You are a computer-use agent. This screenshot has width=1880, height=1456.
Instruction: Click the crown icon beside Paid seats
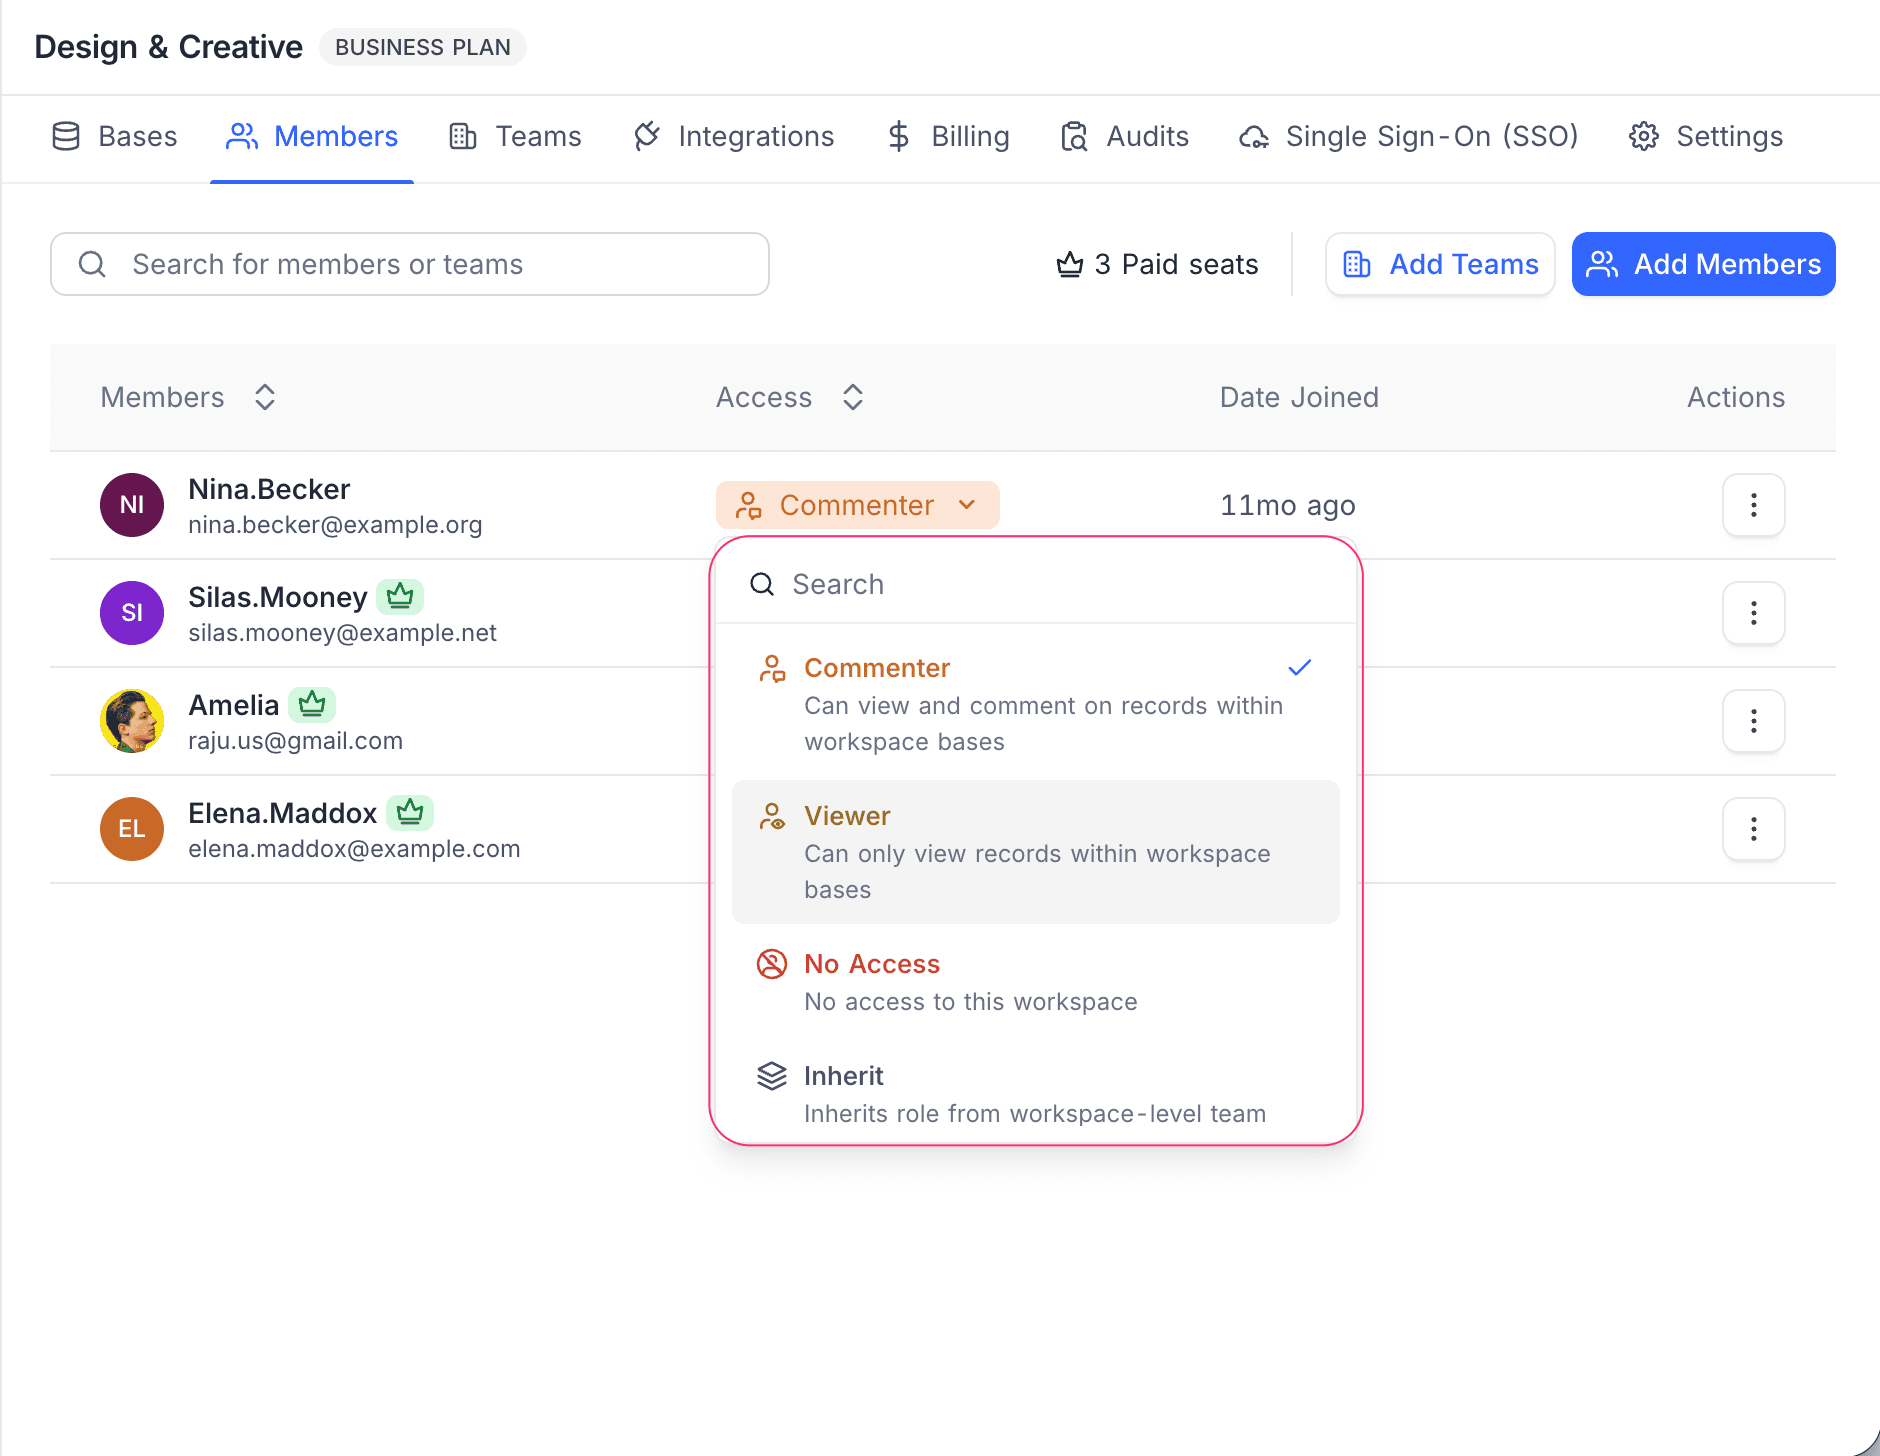coord(1070,265)
